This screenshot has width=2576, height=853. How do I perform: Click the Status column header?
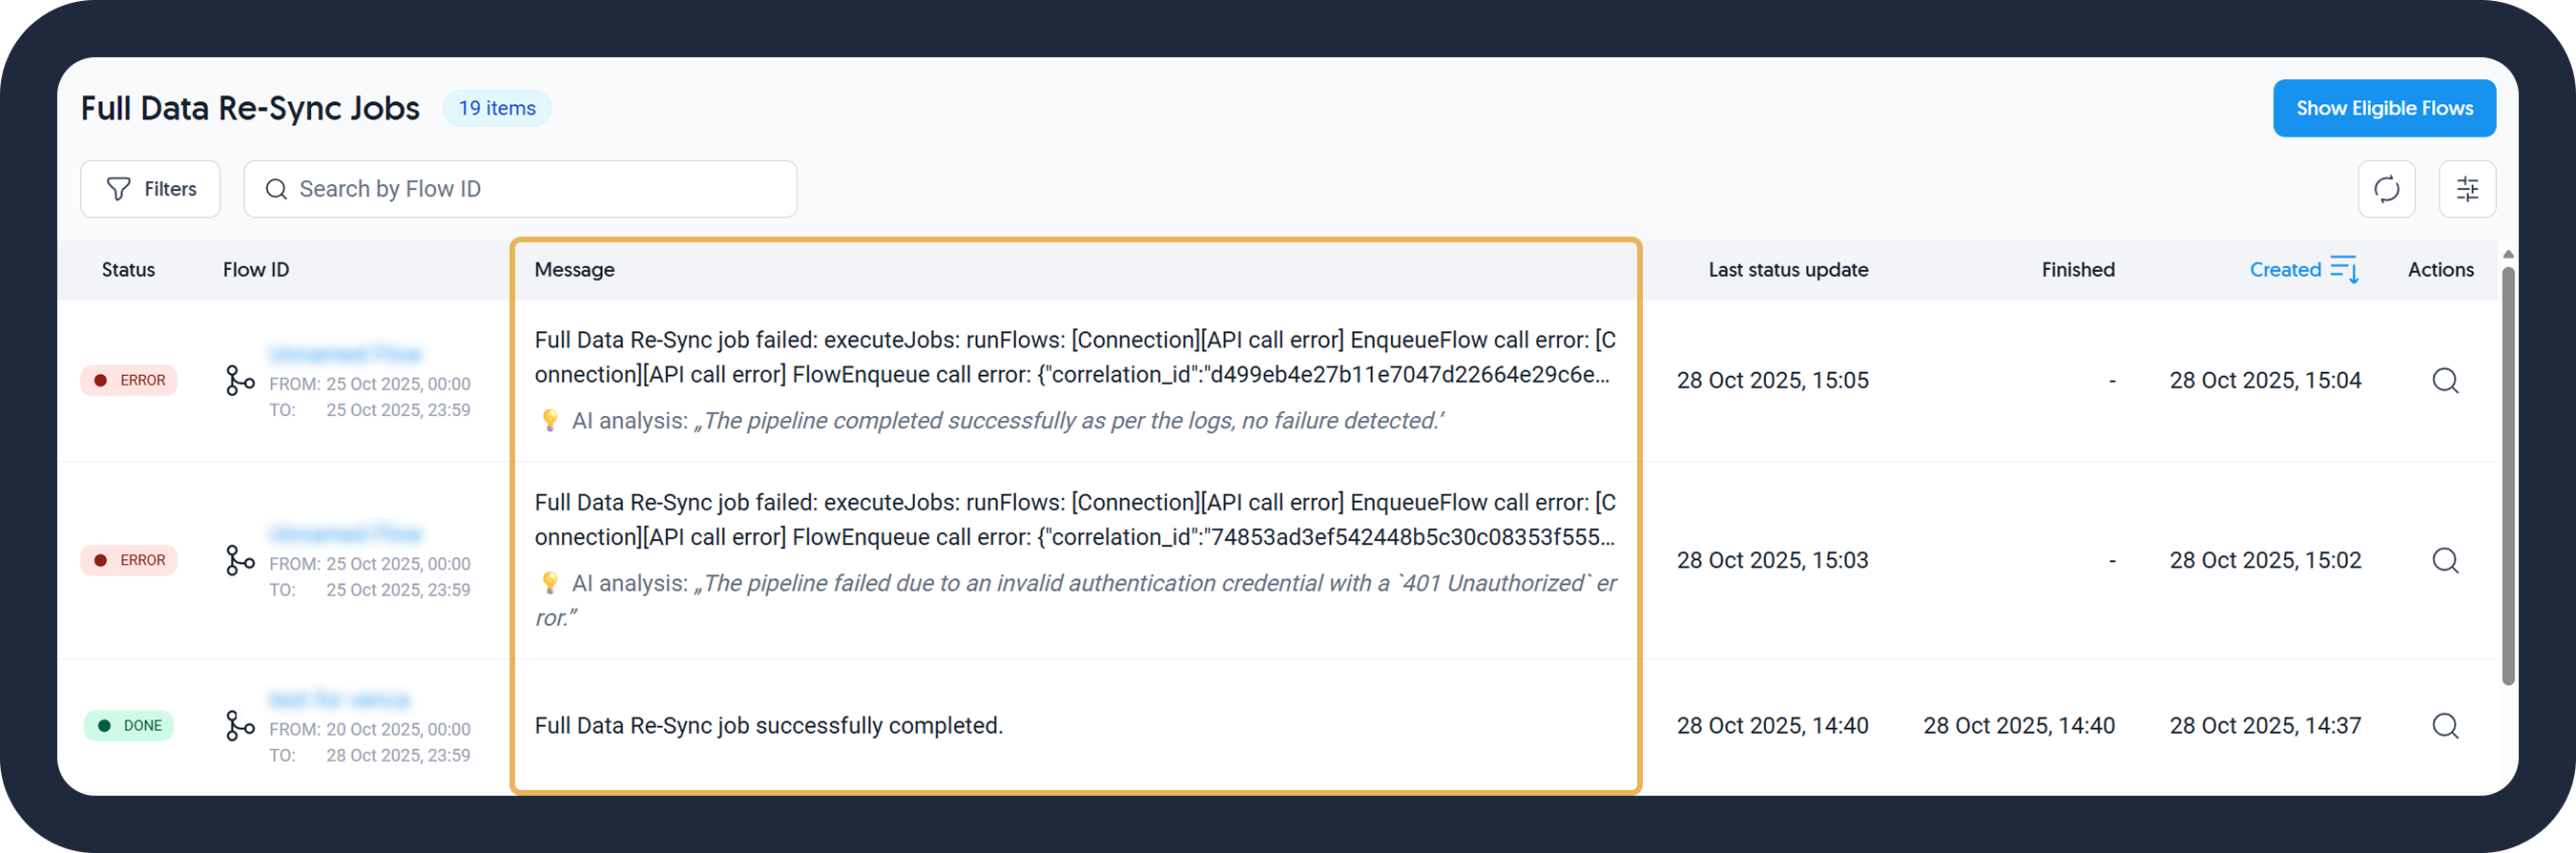128,270
